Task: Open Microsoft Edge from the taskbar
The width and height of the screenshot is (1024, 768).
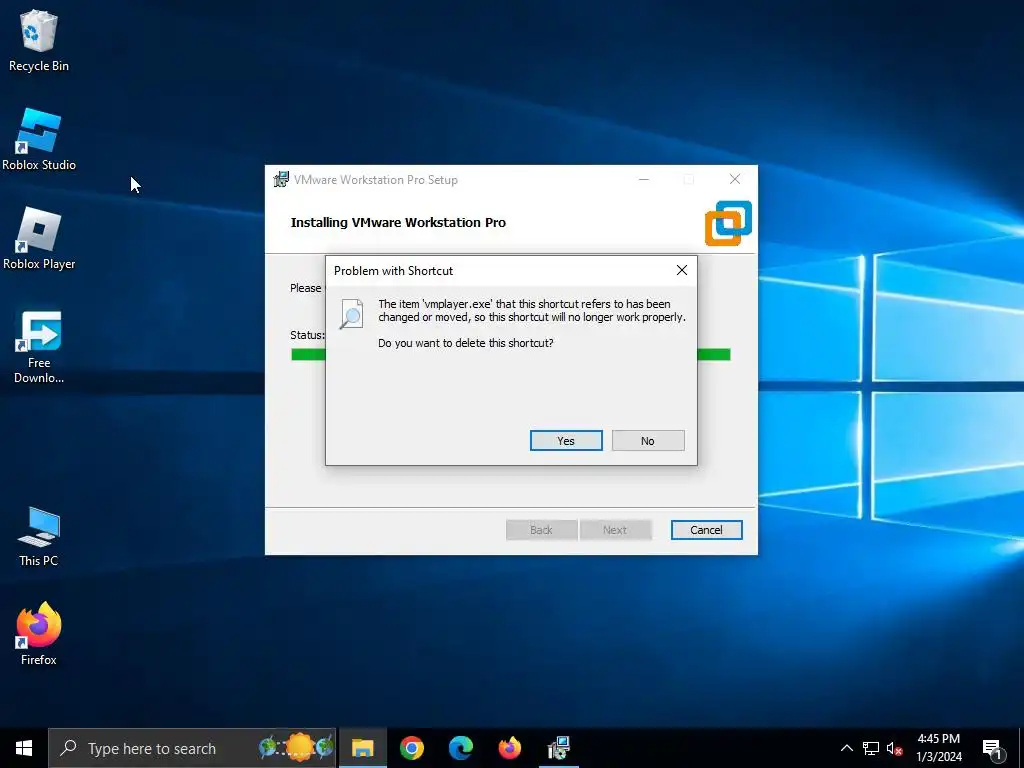Action: (460, 748)
